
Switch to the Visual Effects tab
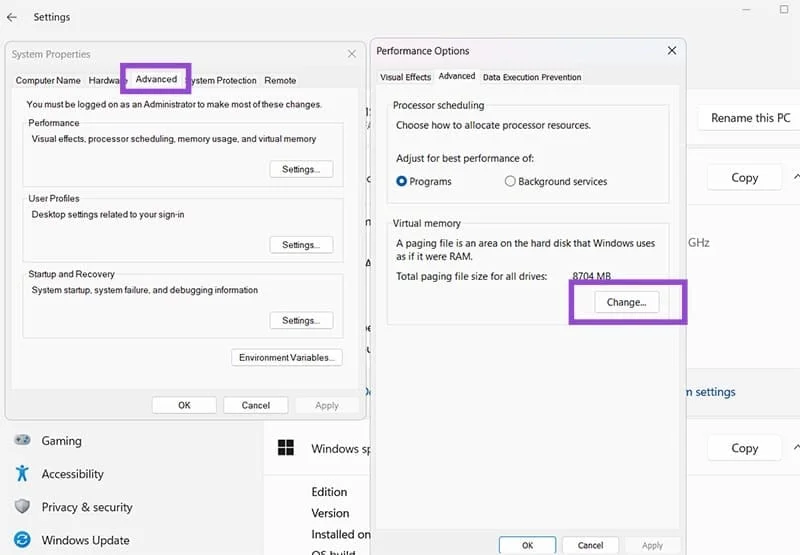click(405, 77)
